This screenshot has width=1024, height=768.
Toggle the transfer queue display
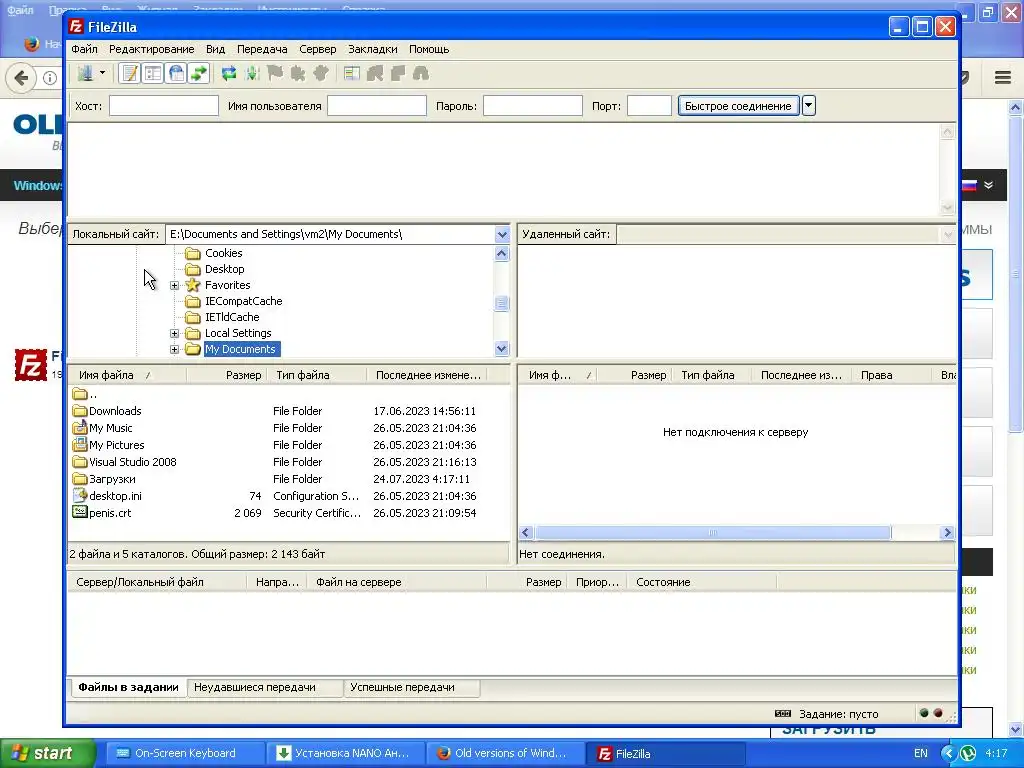199,73
